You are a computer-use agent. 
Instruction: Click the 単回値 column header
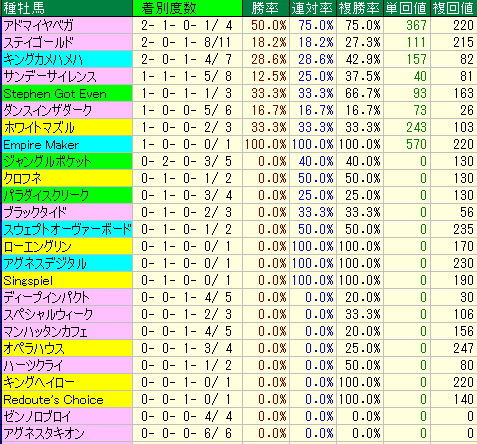pos(407,8)
